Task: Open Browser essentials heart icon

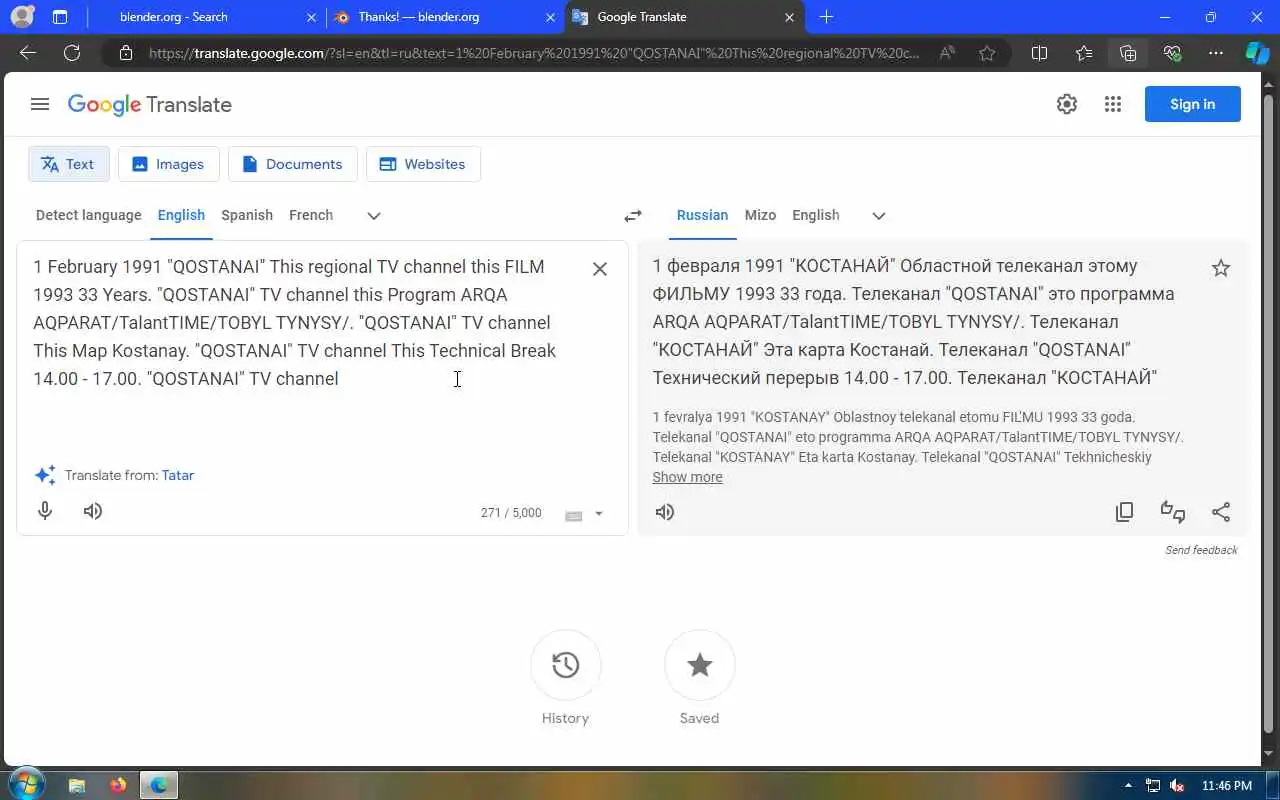Action: pyautogui.click(x=1172, y=53)
